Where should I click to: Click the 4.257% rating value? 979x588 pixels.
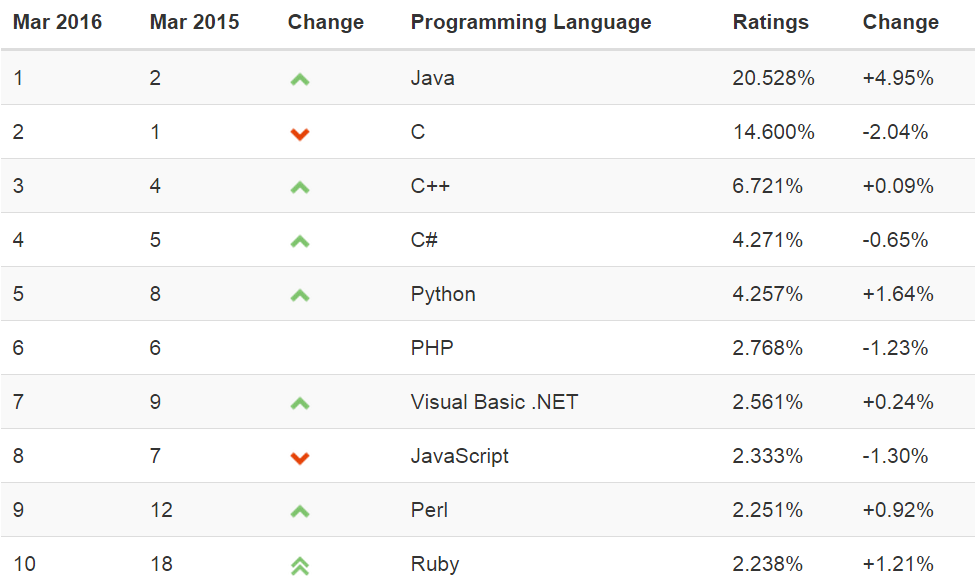767,294
